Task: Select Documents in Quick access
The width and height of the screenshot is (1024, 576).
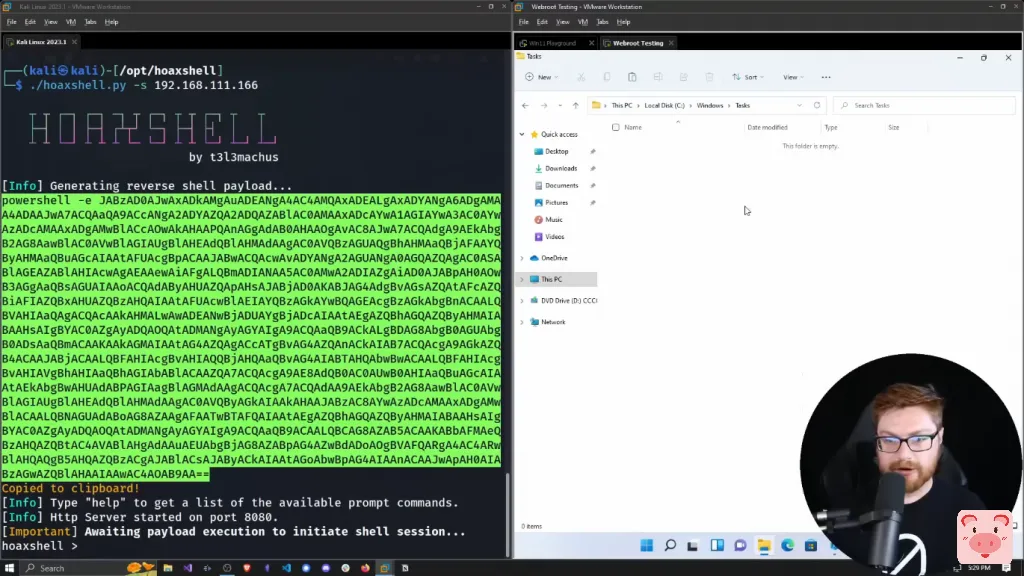Action: [x=561, y=185]
